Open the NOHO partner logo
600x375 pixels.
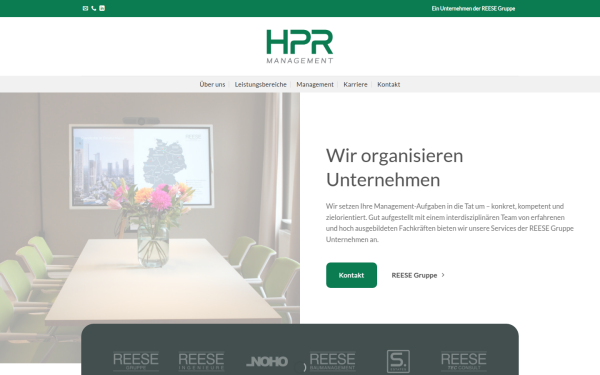coord(267,362)
